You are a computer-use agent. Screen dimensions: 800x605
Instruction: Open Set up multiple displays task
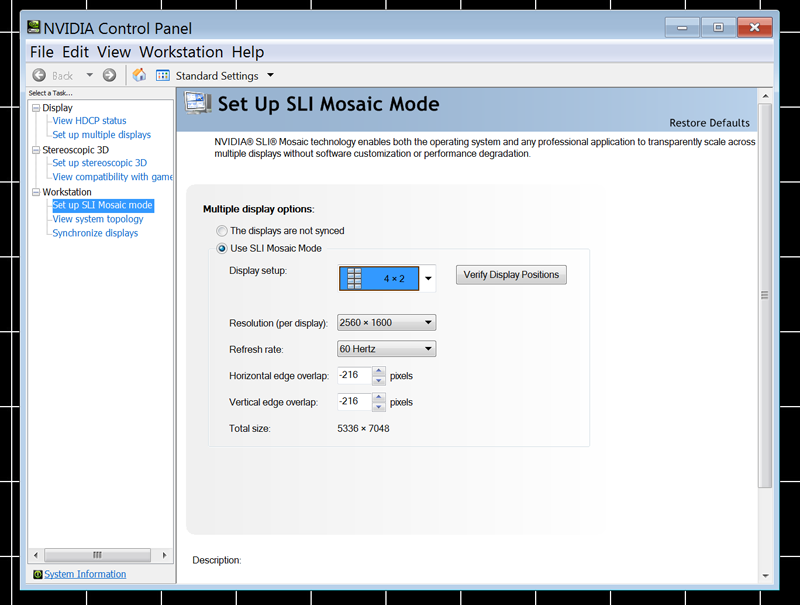[102, 135]
